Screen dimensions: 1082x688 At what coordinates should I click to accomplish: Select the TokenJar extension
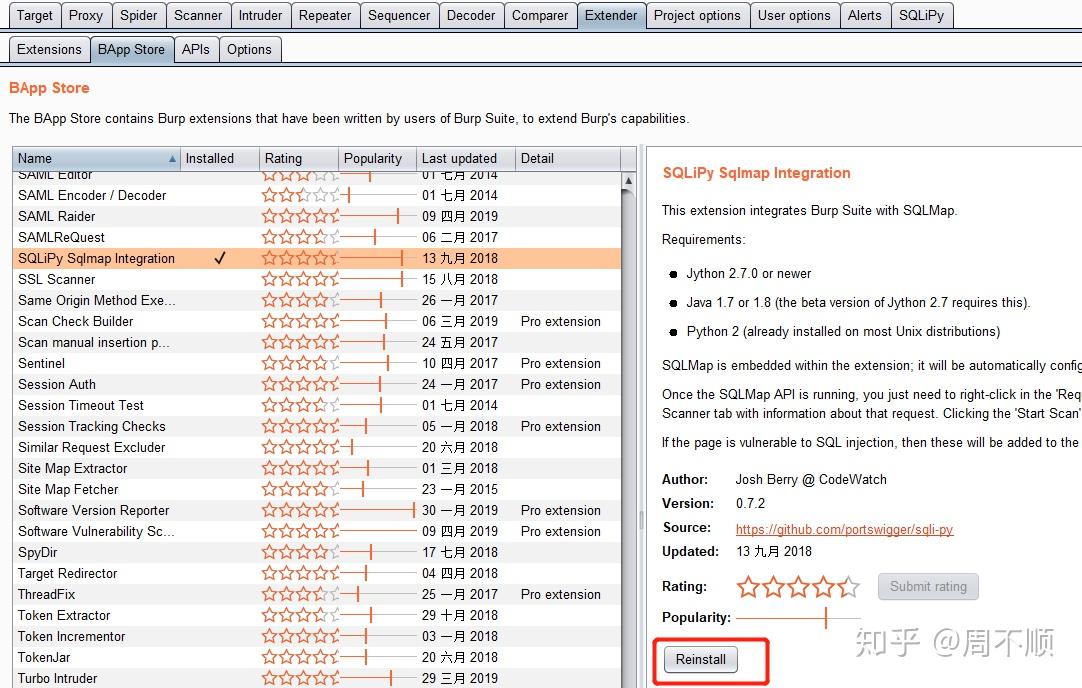[x=317, y=658]
